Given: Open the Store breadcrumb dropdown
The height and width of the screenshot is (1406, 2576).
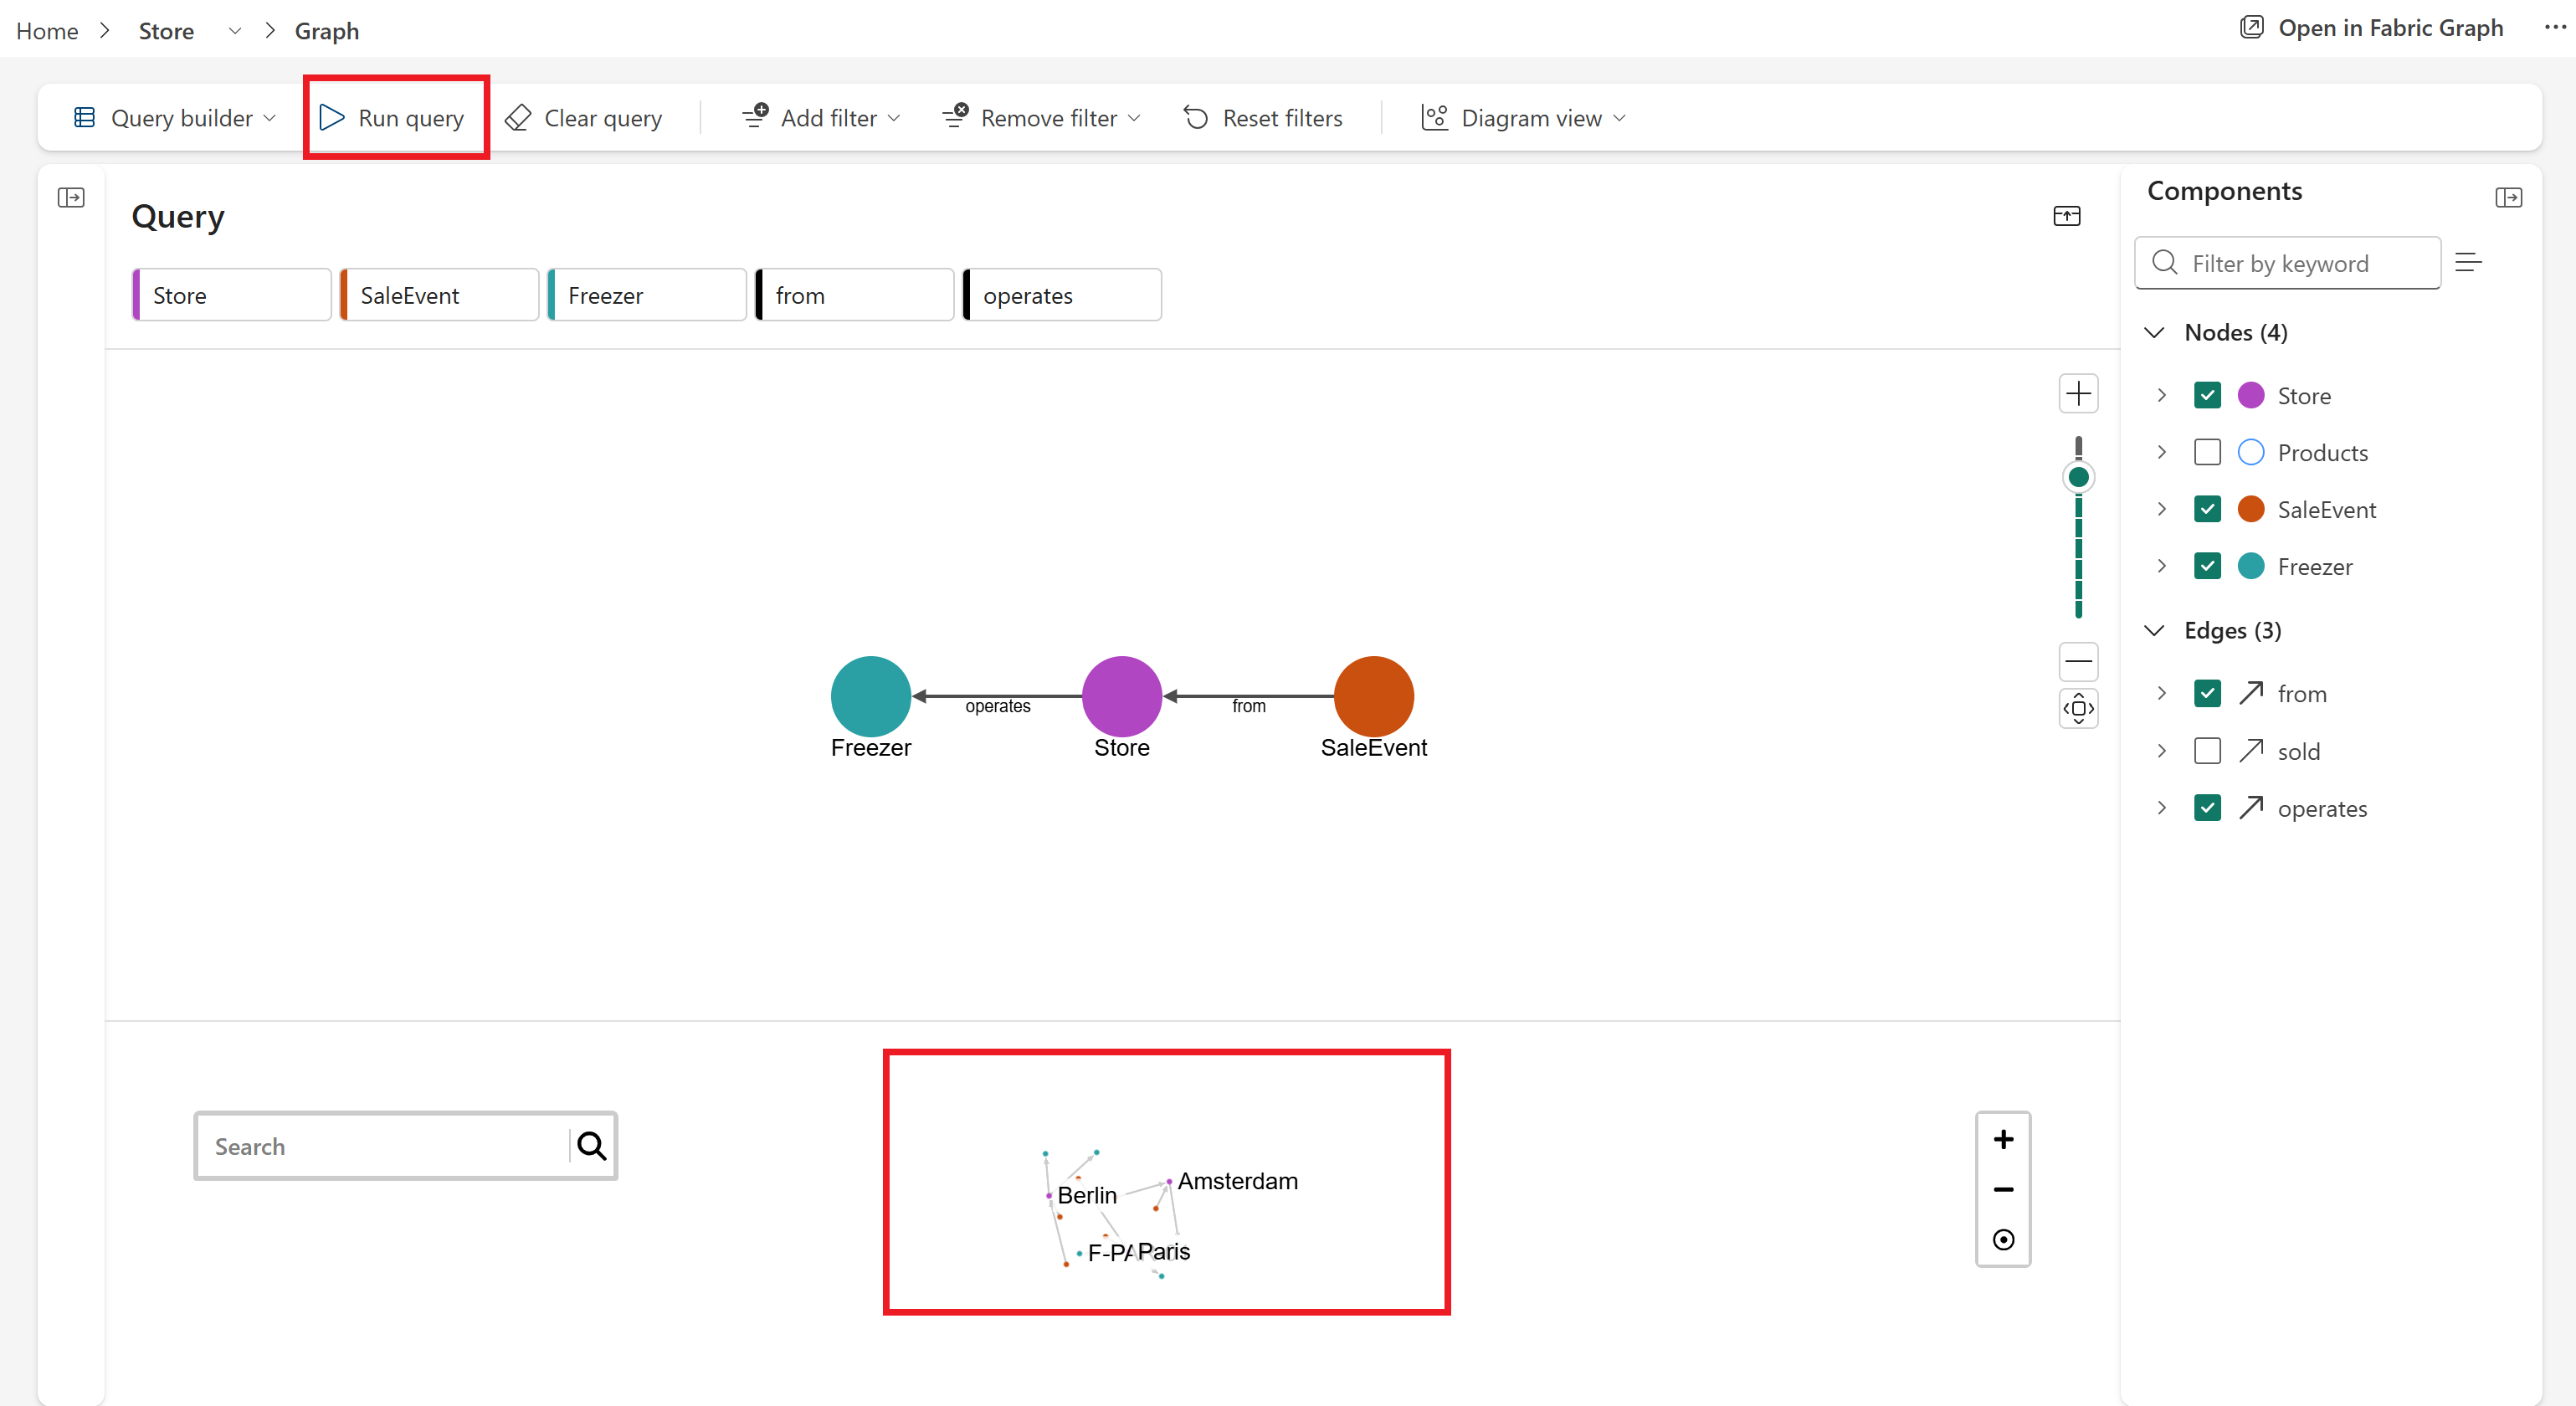Looking at the screenshot, I should (x=235, y=31).
